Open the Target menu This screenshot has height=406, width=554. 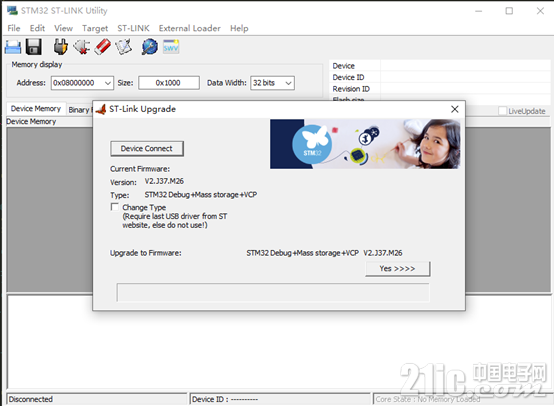pyautogui.click(x=95, y=28)
